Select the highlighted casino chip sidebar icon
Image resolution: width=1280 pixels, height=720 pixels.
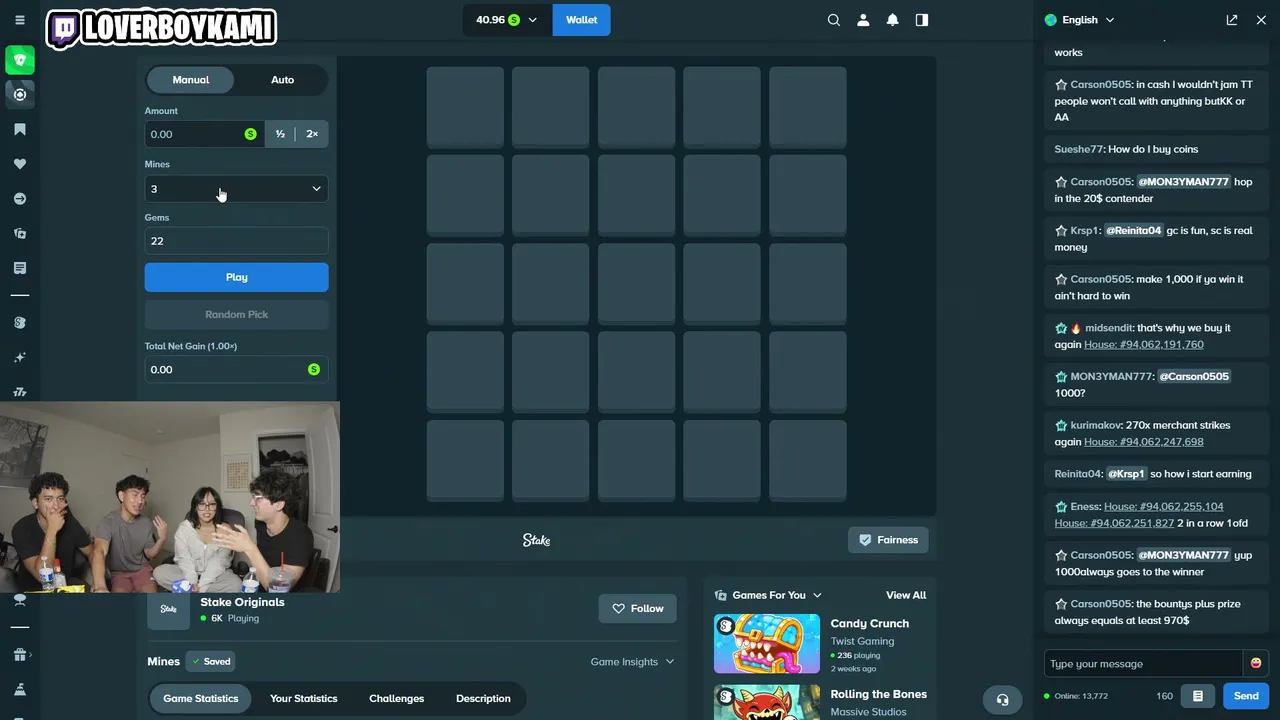pyautogui.click(x=19, y=94)
